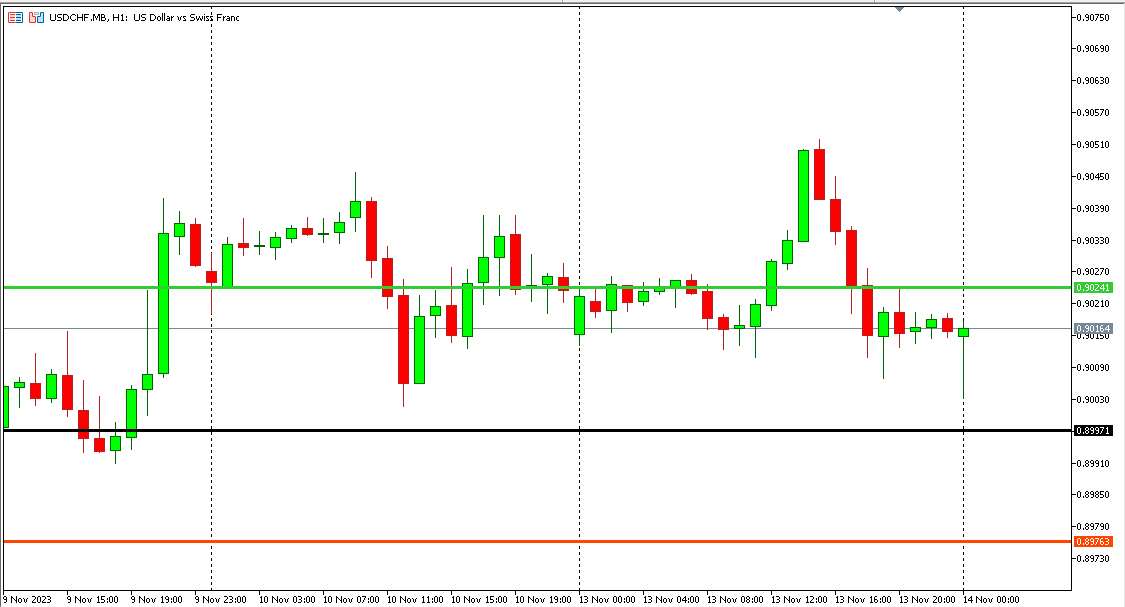Click the 10 Nov 07:00 time label
Image resolution: width=1125 pixels, height=607 pixels.
click(x=351, y=600)
